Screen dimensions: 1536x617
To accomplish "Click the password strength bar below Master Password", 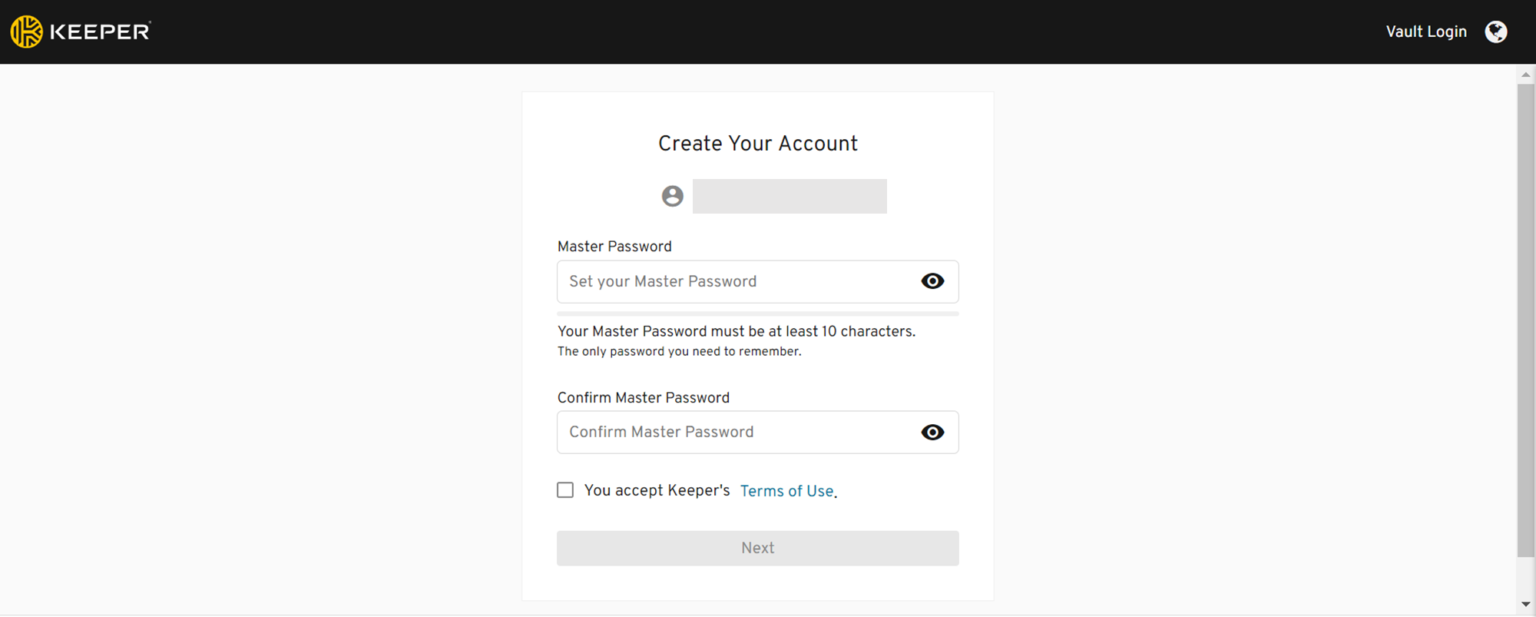I will tap(757, 312).
